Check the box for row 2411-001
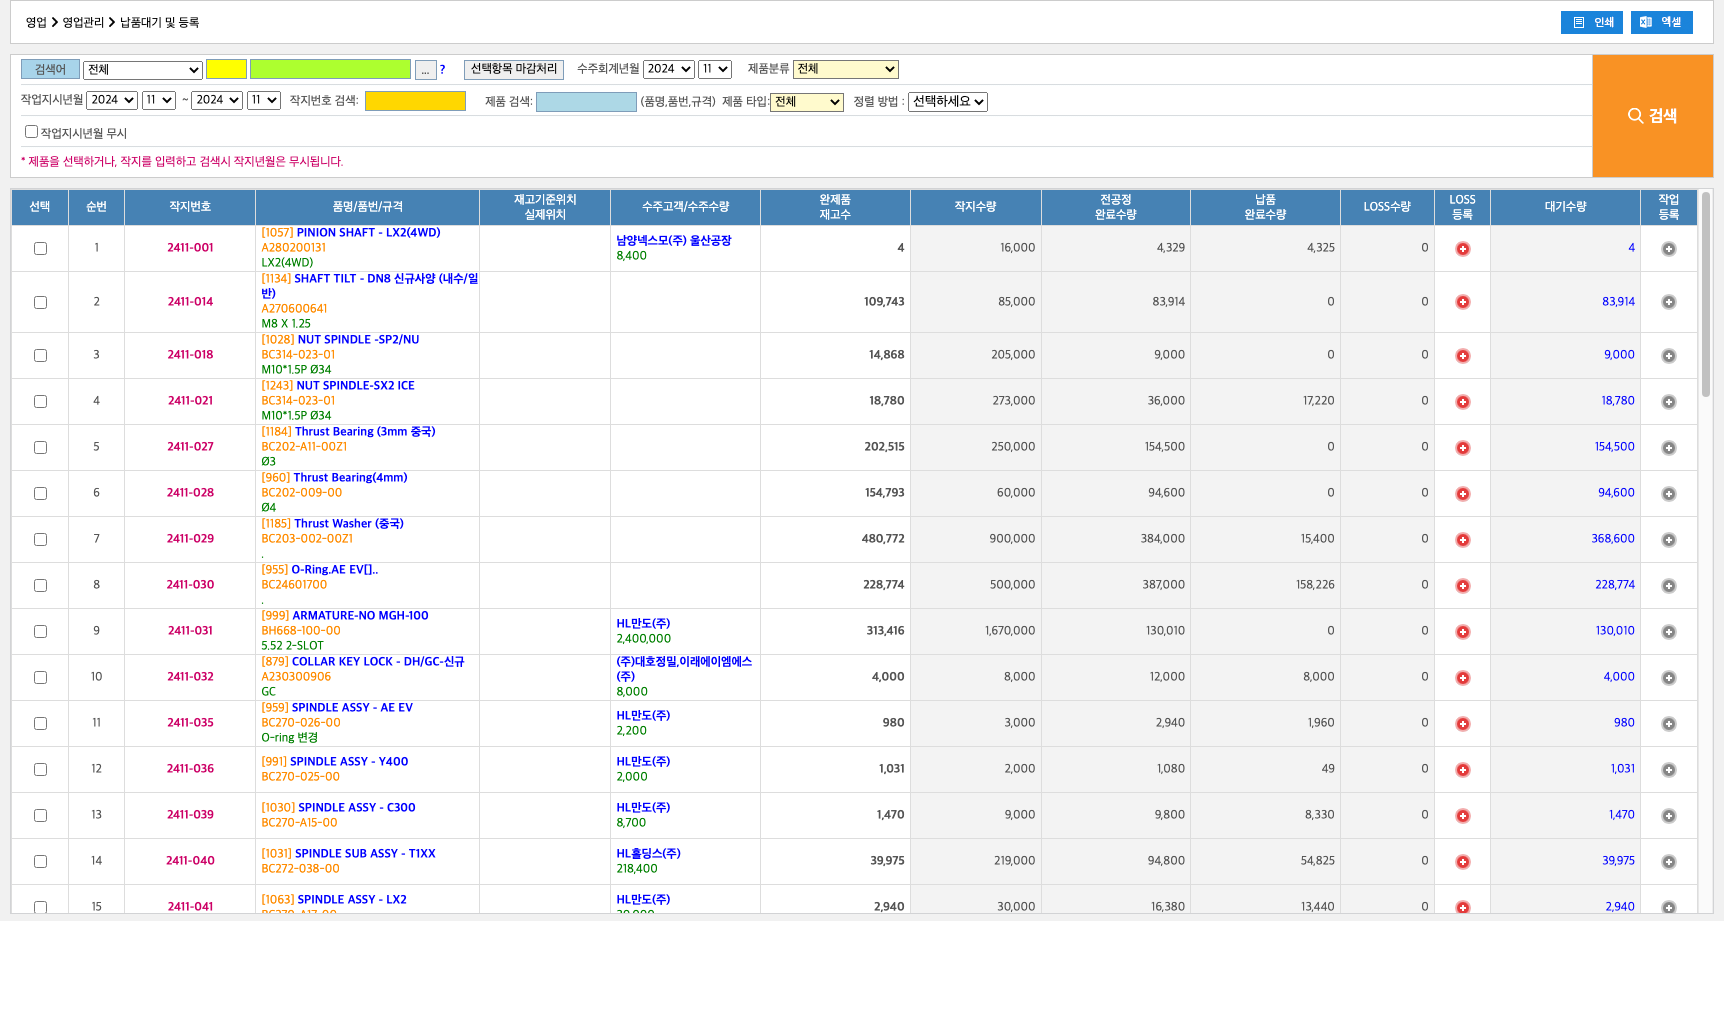The image size is (1724, 1026). click(40, 248)
